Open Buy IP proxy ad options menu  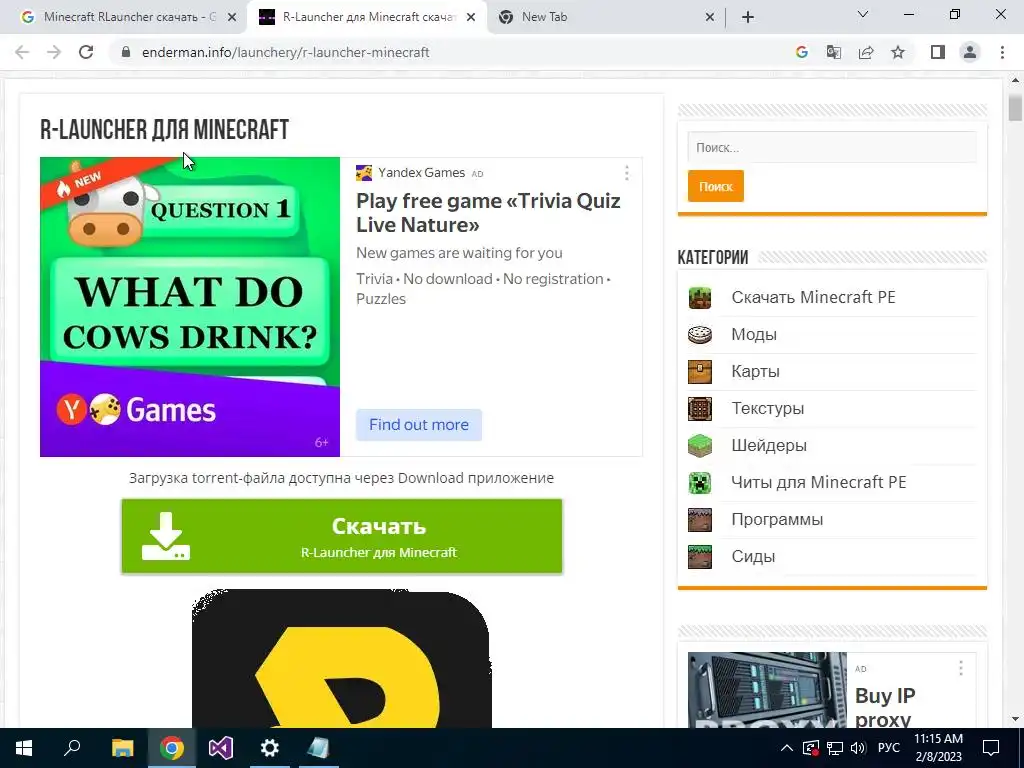click(960, 668)
